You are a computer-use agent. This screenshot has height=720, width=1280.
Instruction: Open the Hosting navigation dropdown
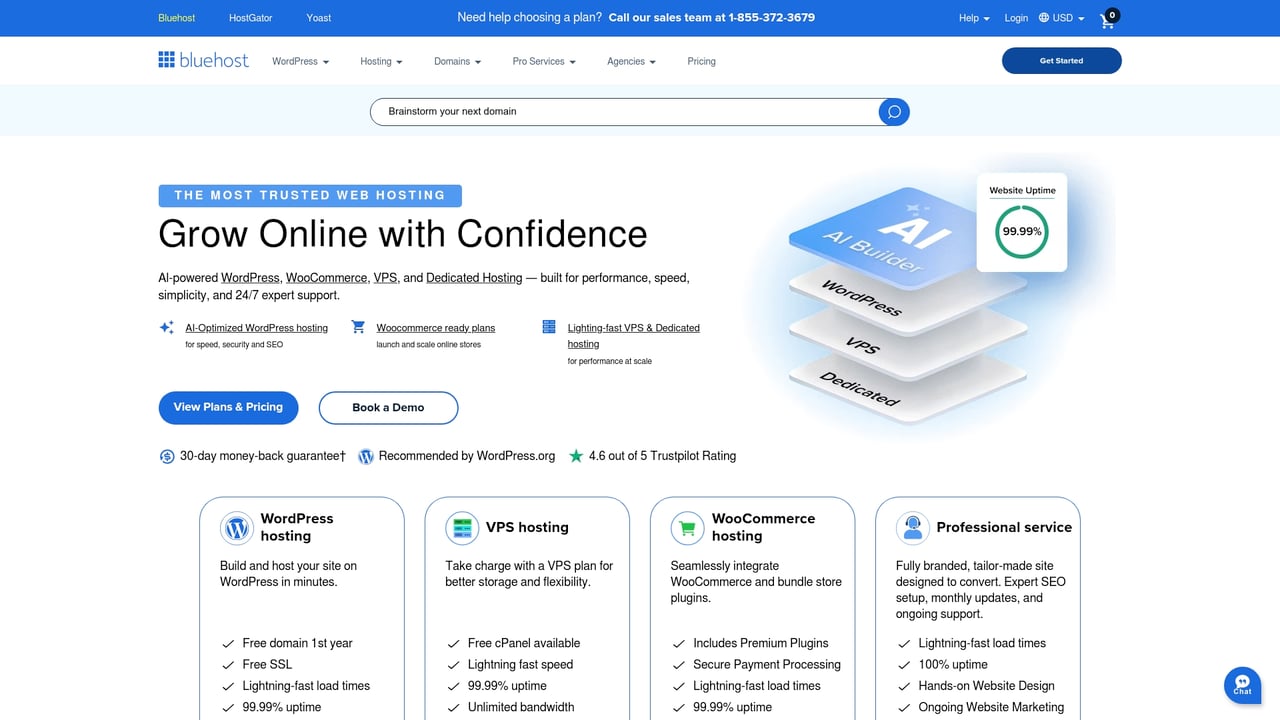tap(380, 61)
